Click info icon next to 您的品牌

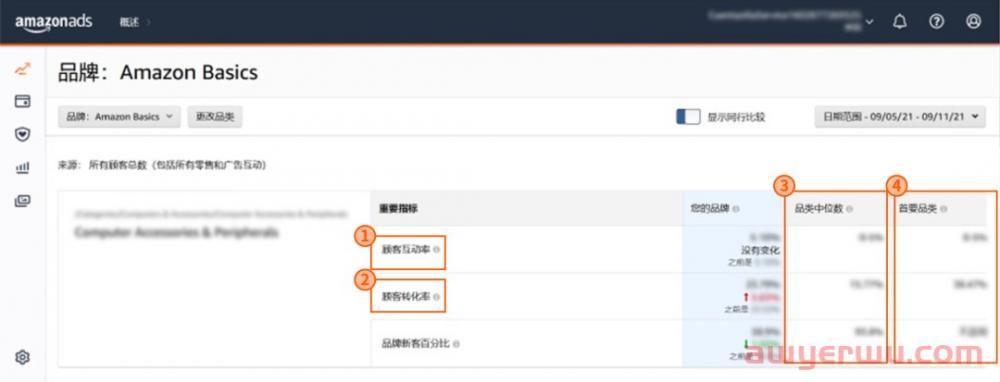735,209
